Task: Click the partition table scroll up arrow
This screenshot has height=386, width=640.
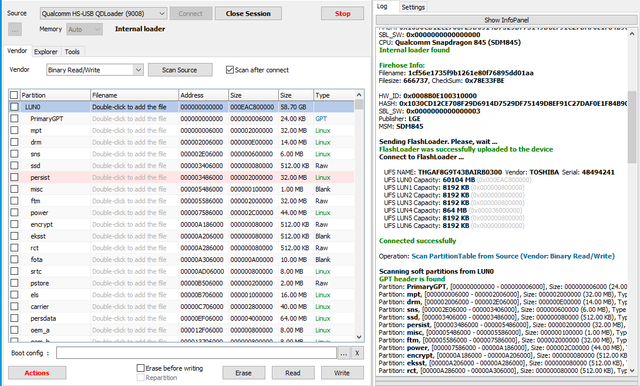Action: 359,95
